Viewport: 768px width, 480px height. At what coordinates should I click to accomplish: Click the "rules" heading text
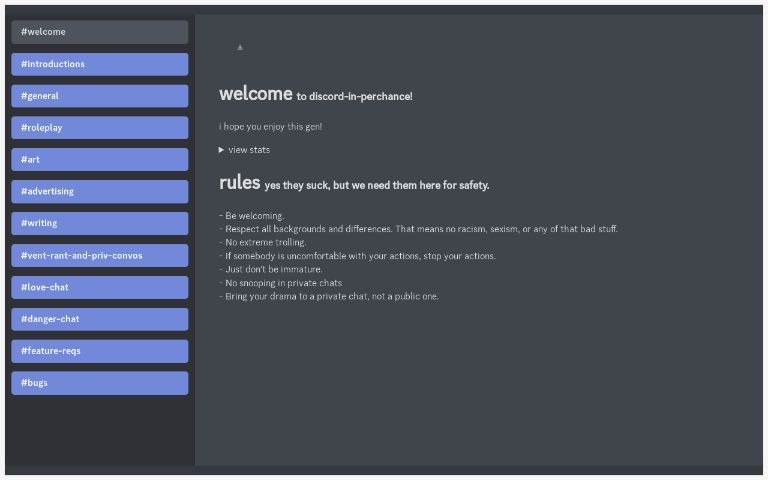coord(240,183)
